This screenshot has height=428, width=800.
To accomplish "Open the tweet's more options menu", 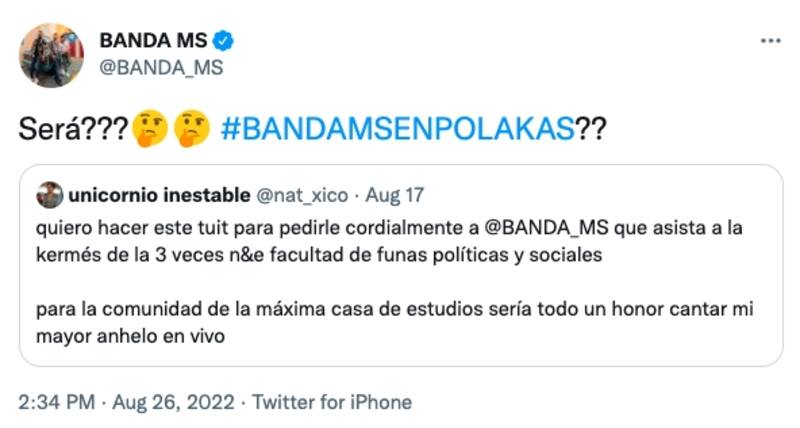I will [770, 41].
